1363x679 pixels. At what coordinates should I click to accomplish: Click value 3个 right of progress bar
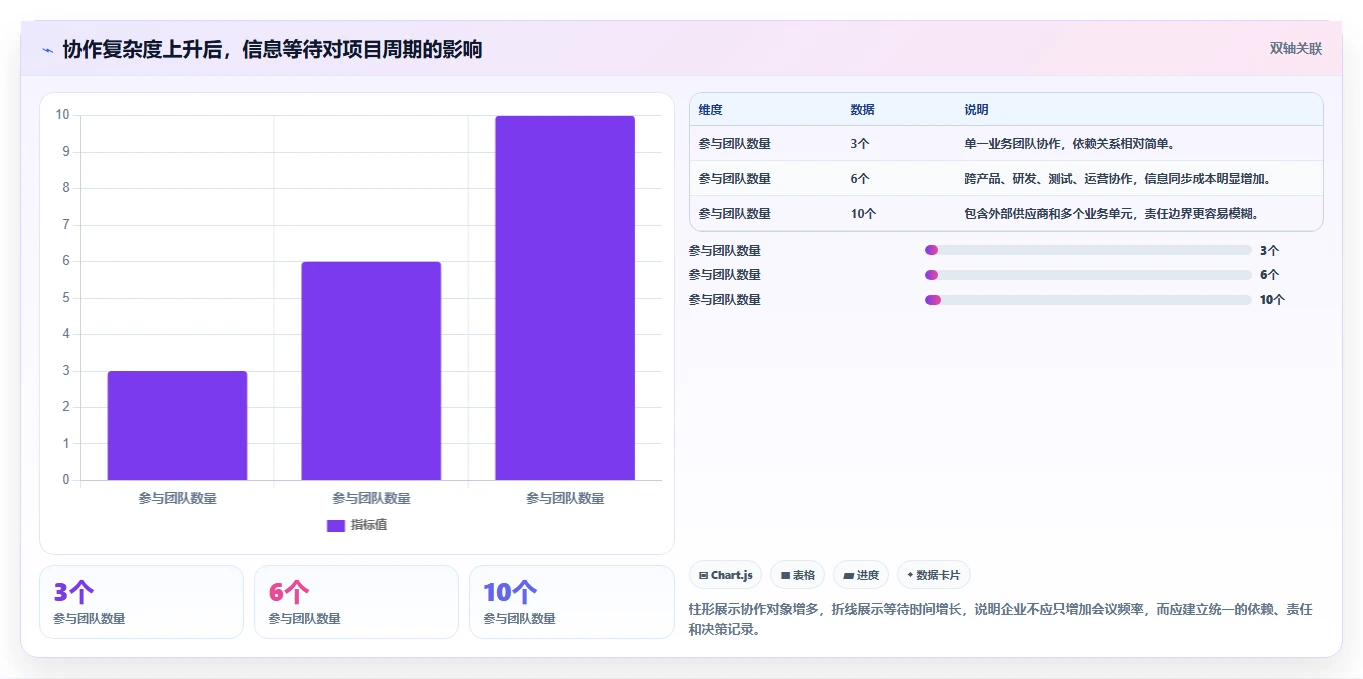[1269, 251]
